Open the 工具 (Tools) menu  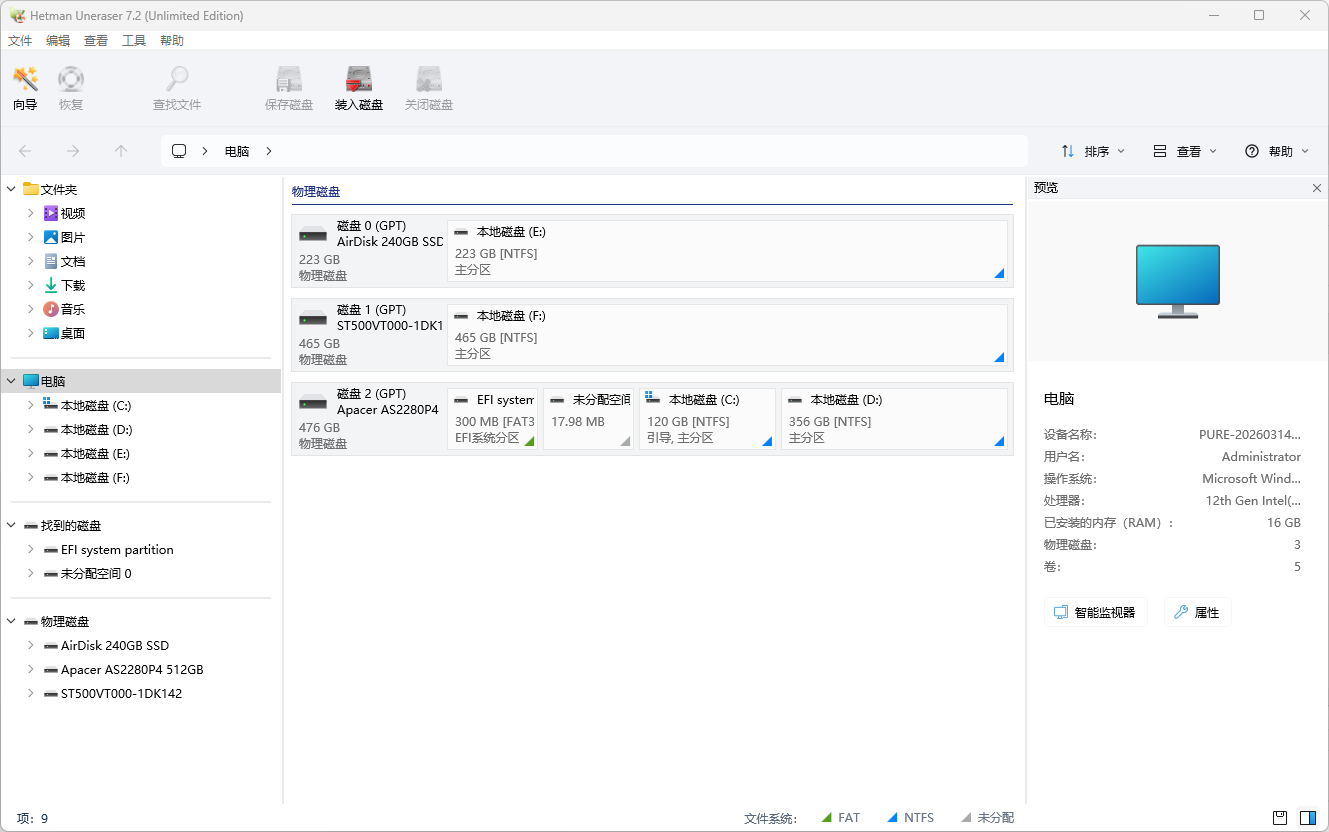(x=134, y=40)
